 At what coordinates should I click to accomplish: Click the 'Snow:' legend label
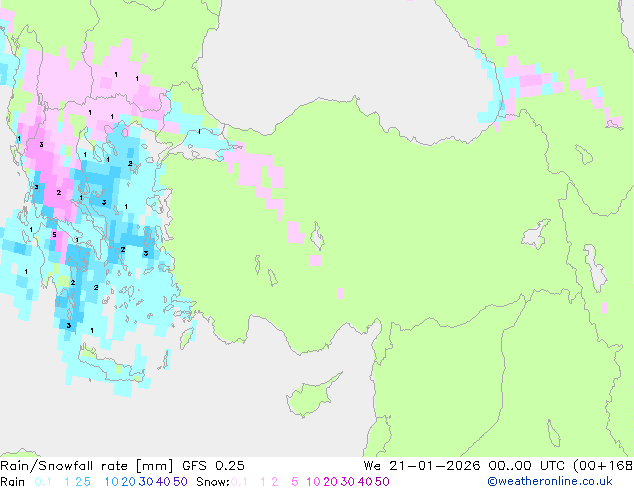(213, 482)
